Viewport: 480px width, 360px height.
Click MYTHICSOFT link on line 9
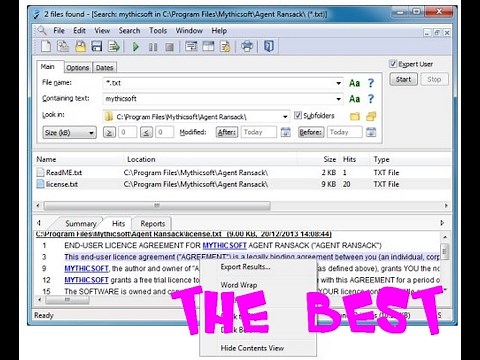tap(86, 268)
